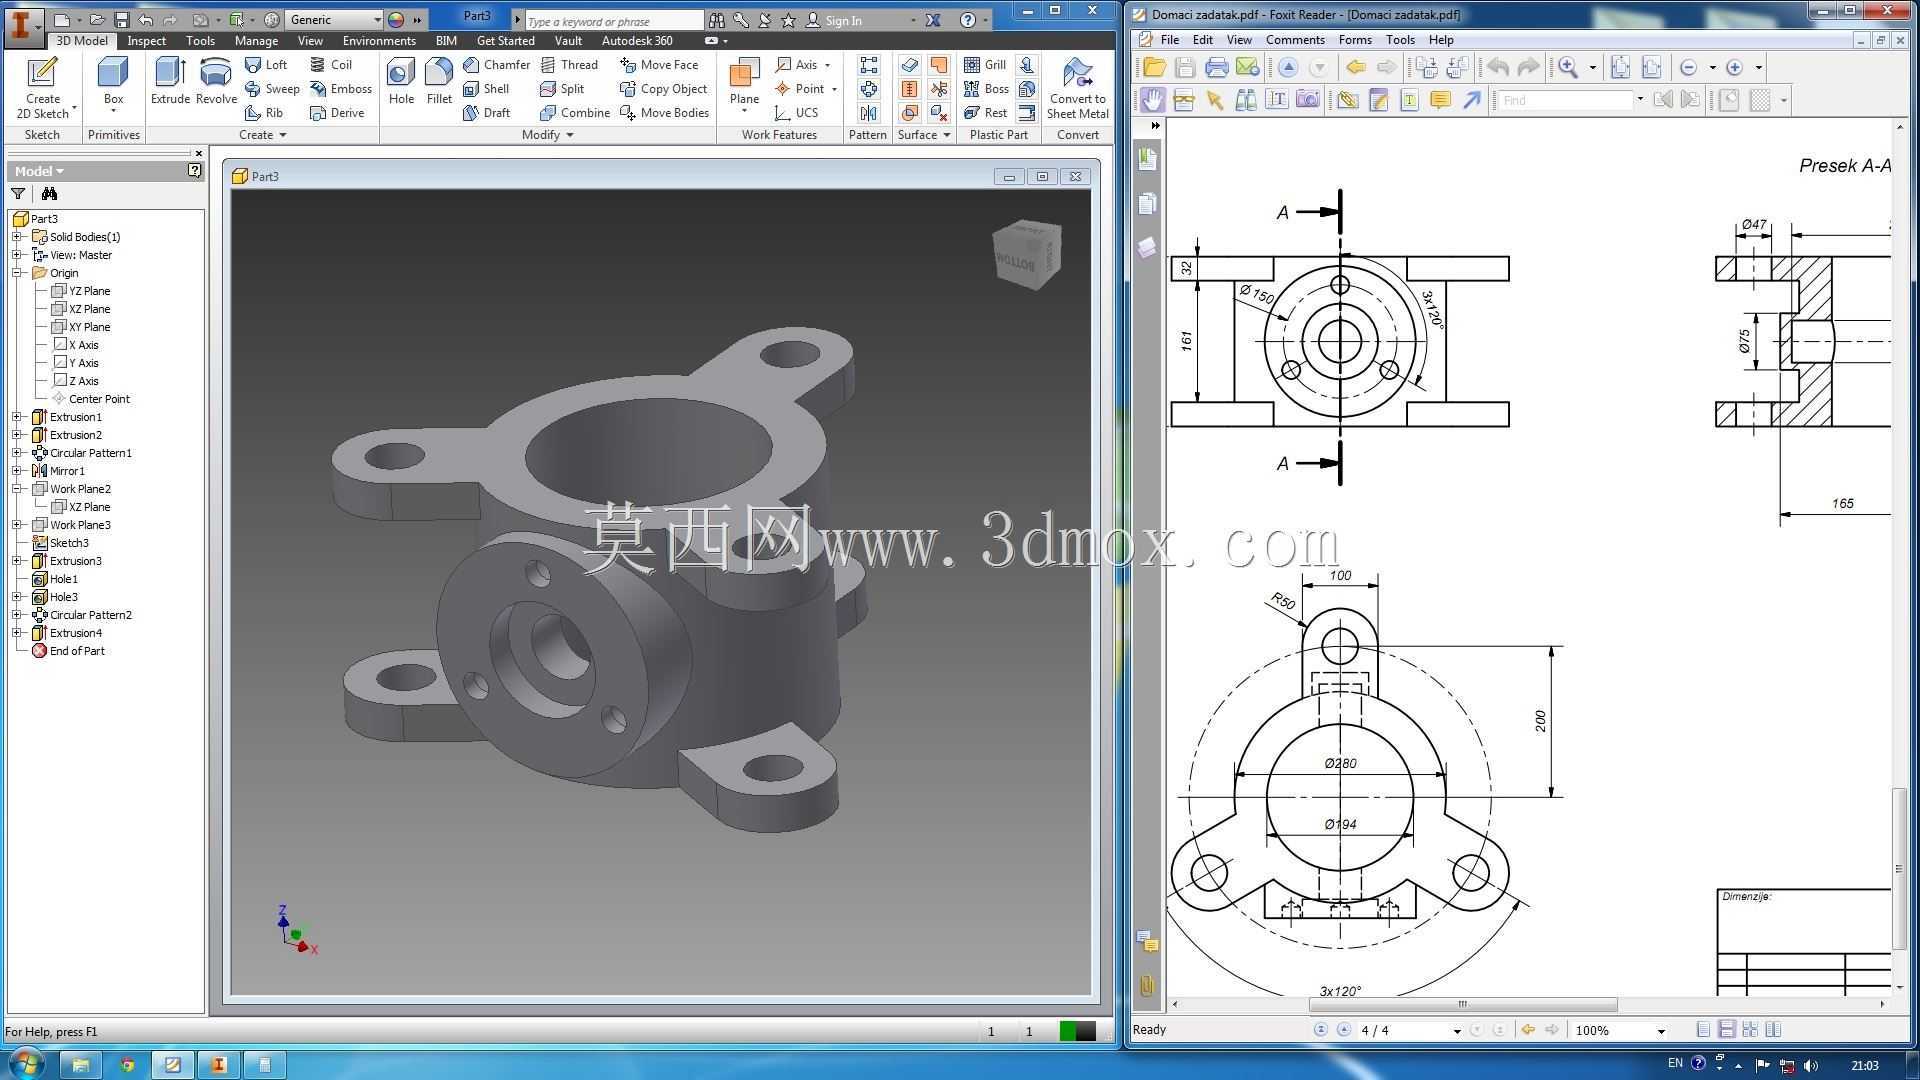Click the Inventor icon in the Windows taskbar
The image size is (1920, 1080).
point(218,1065)
